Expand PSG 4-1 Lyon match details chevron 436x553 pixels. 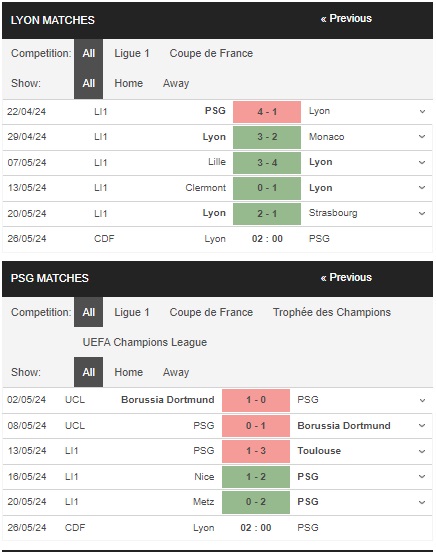point(422,111)
